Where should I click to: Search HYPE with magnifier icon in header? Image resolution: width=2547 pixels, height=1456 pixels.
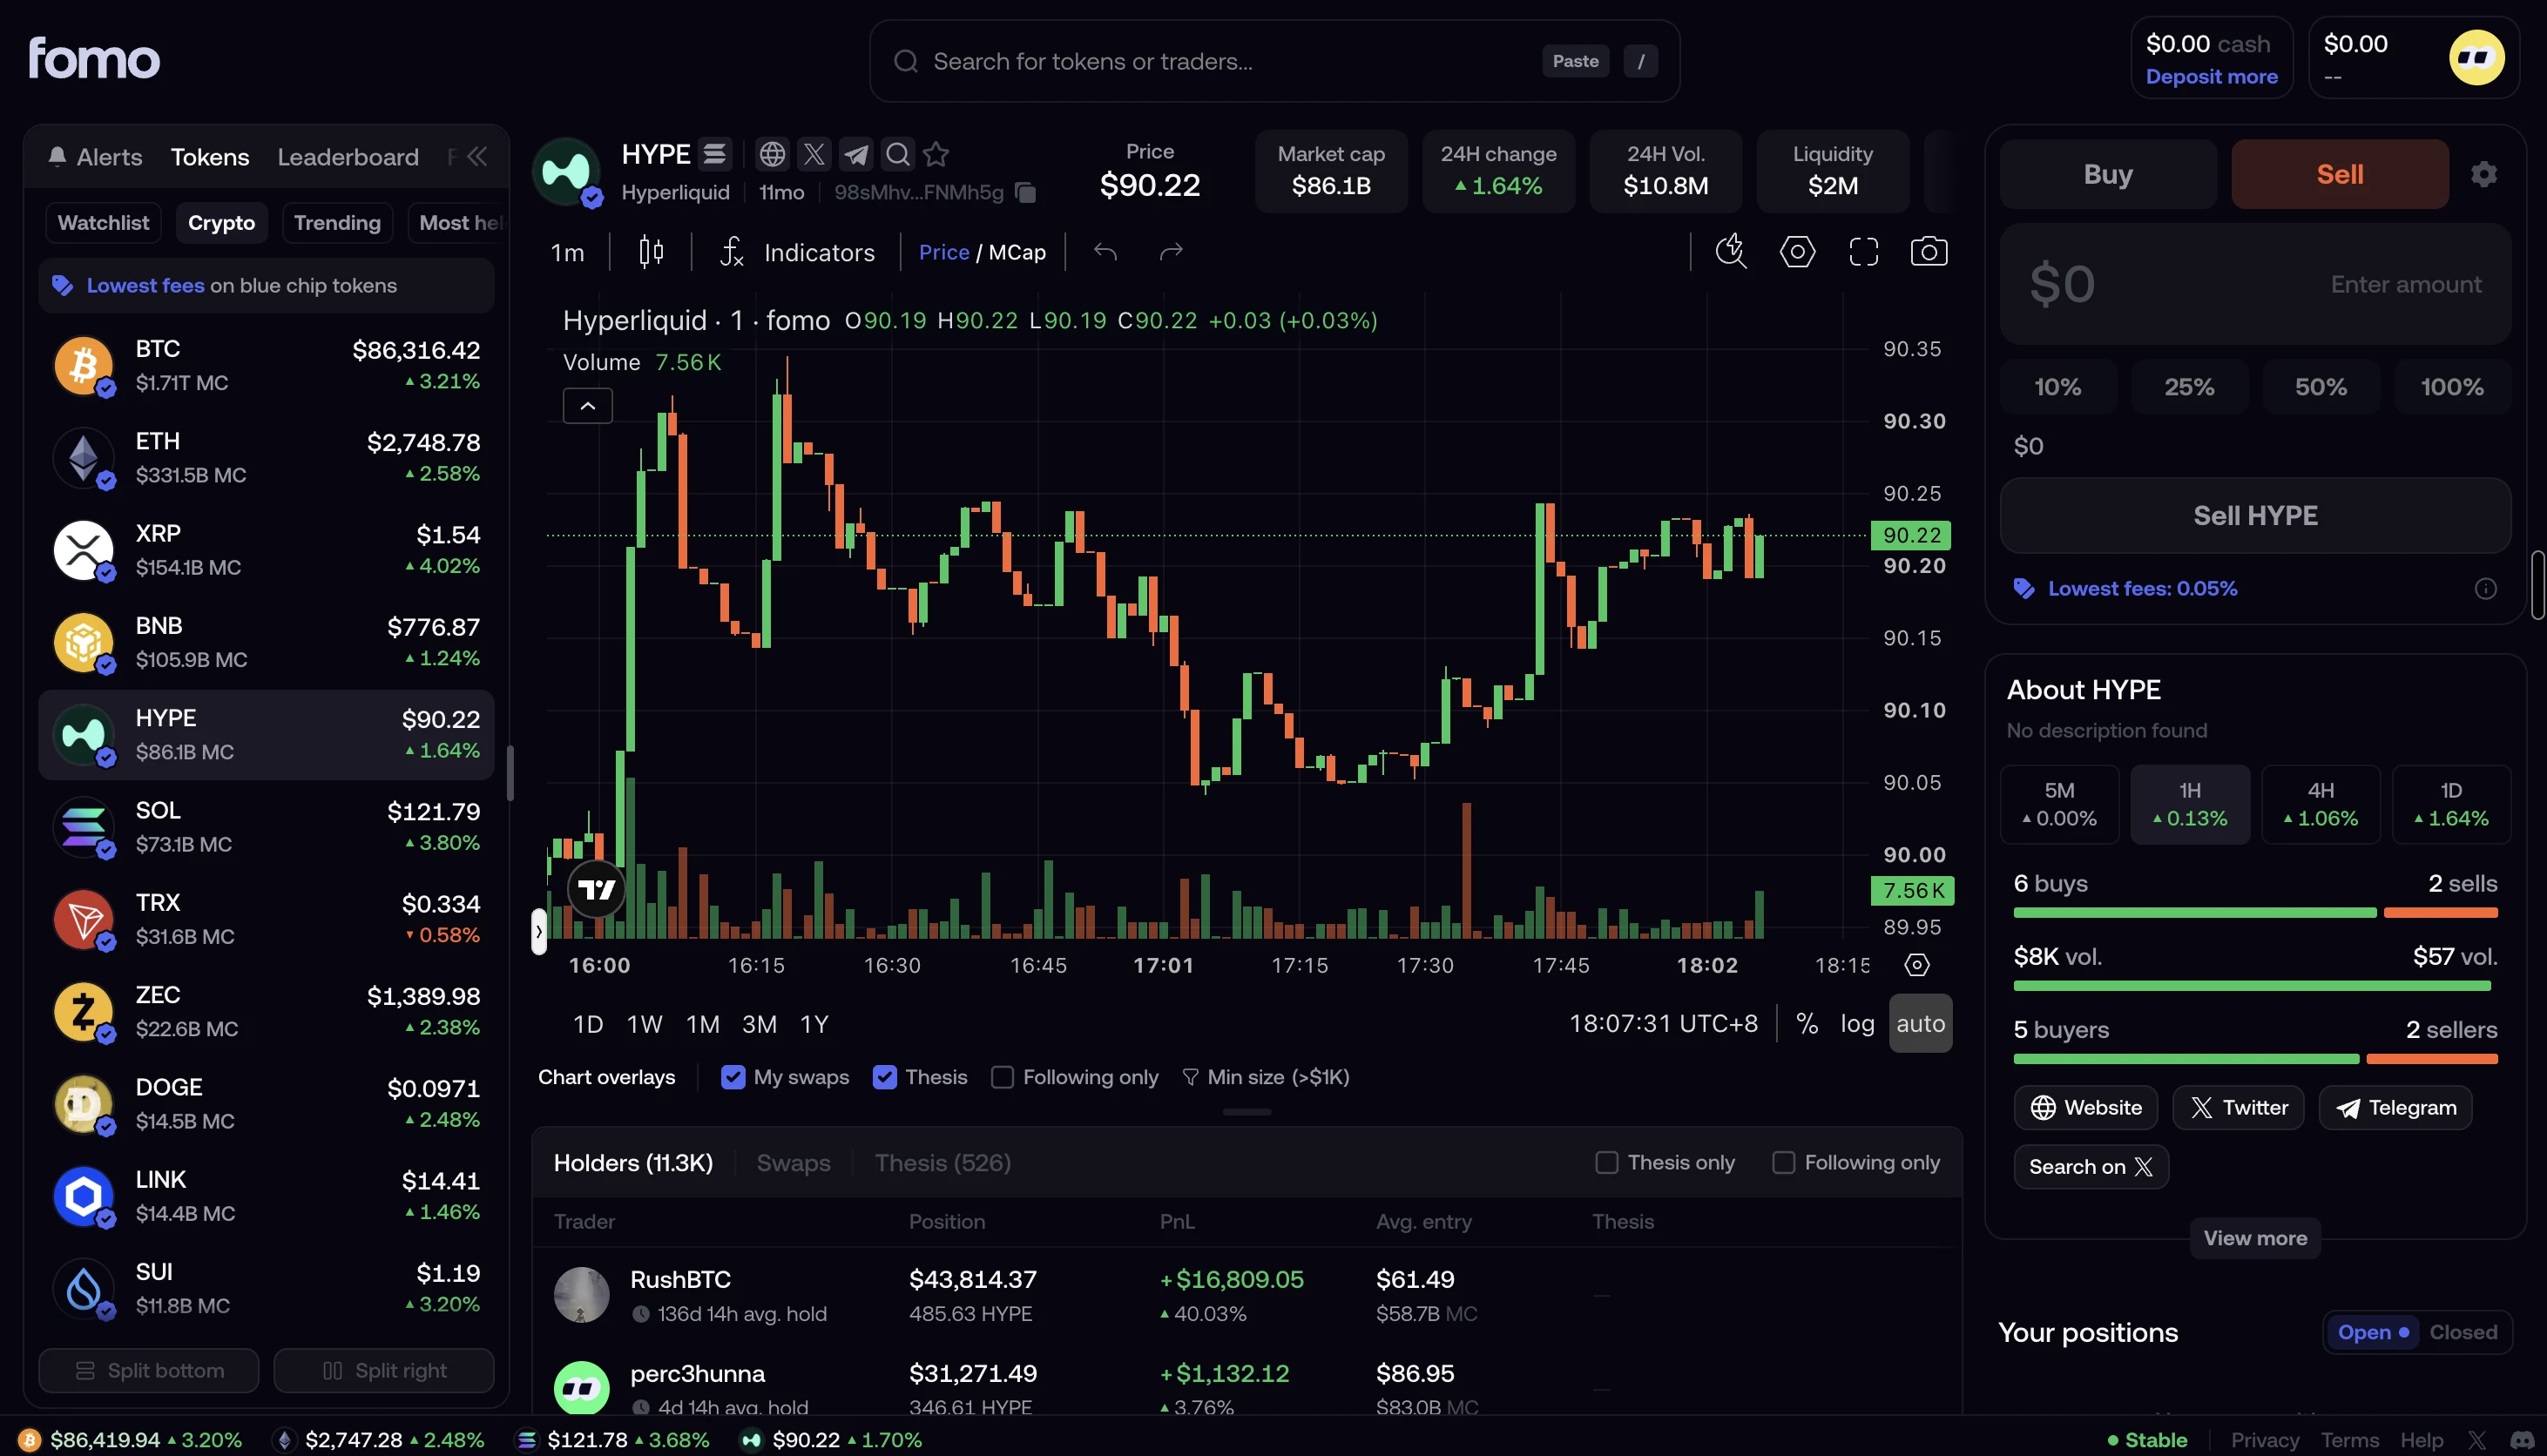click(x=898, y=154)
